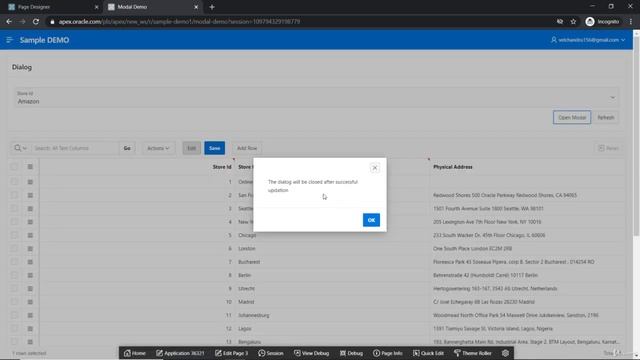Open Session menu in developer toolbar
This screenshot has height=360, width=640.
271,353
